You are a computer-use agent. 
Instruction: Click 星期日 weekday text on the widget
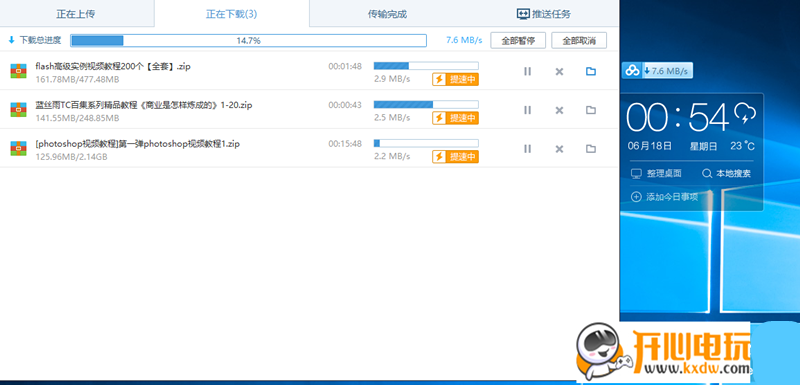[x=704, y=146]
